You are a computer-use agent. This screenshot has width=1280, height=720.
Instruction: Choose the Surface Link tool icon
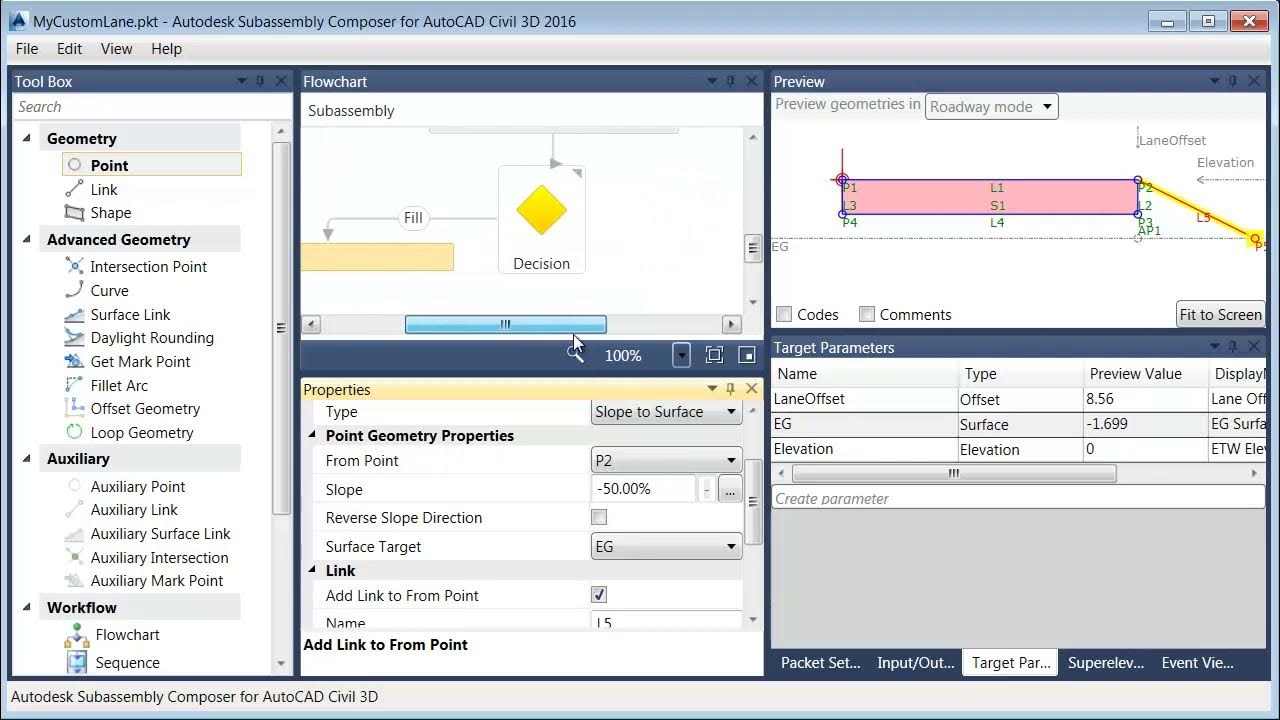tap(74, 314)
